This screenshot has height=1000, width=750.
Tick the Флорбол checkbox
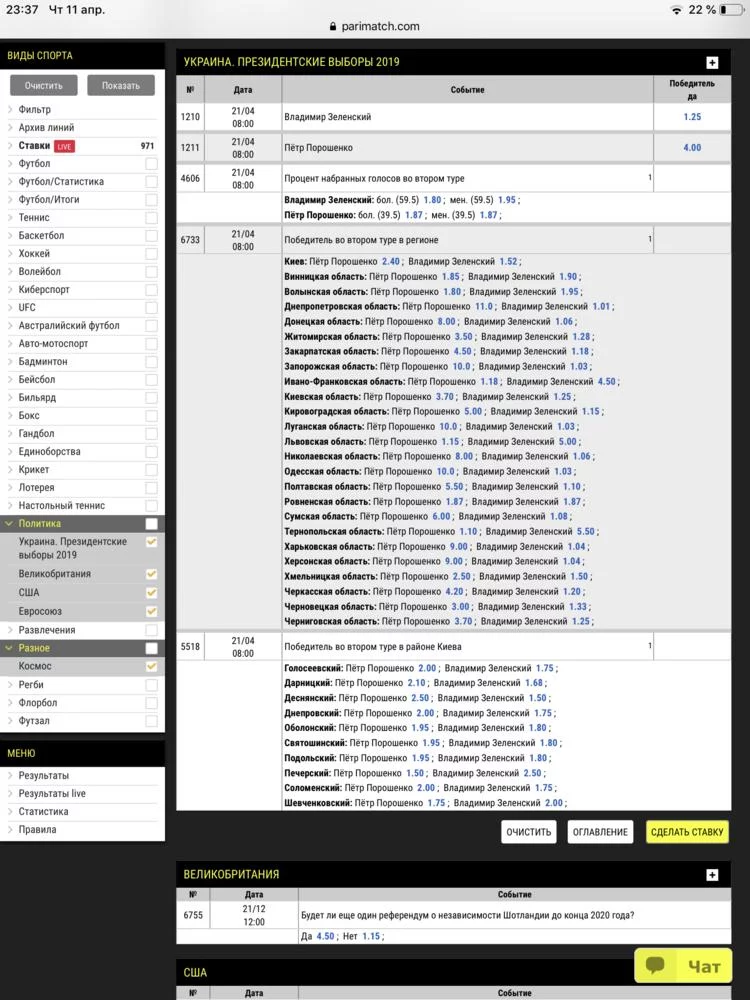151,703
